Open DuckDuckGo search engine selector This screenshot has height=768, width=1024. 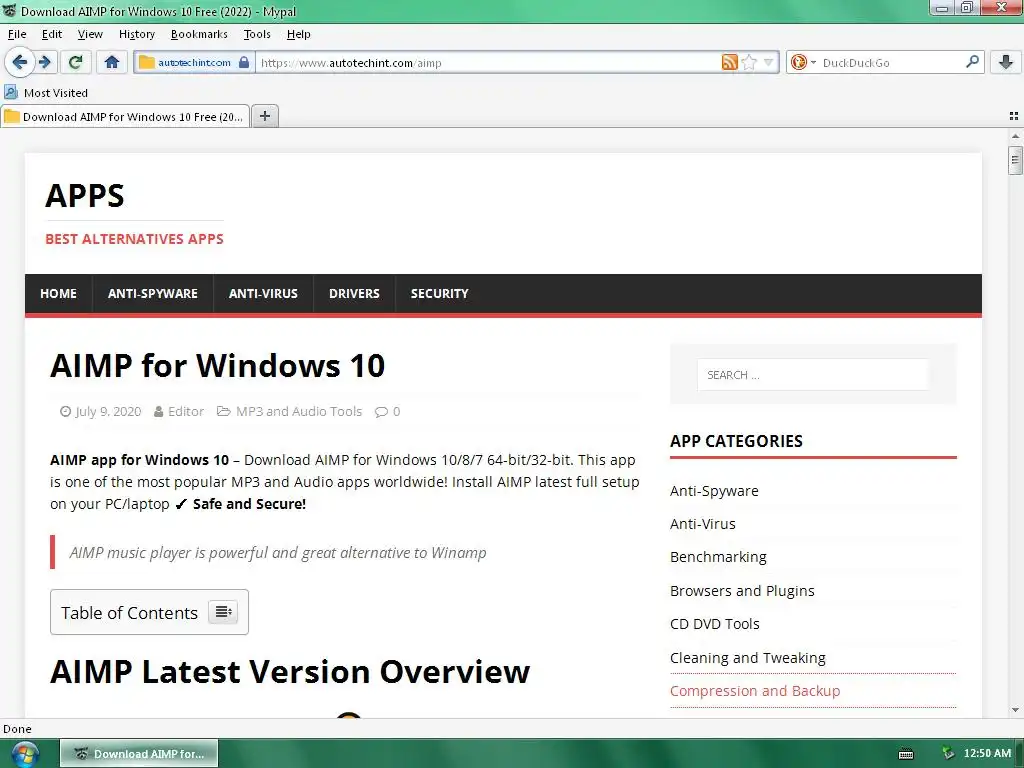point(803,62)
